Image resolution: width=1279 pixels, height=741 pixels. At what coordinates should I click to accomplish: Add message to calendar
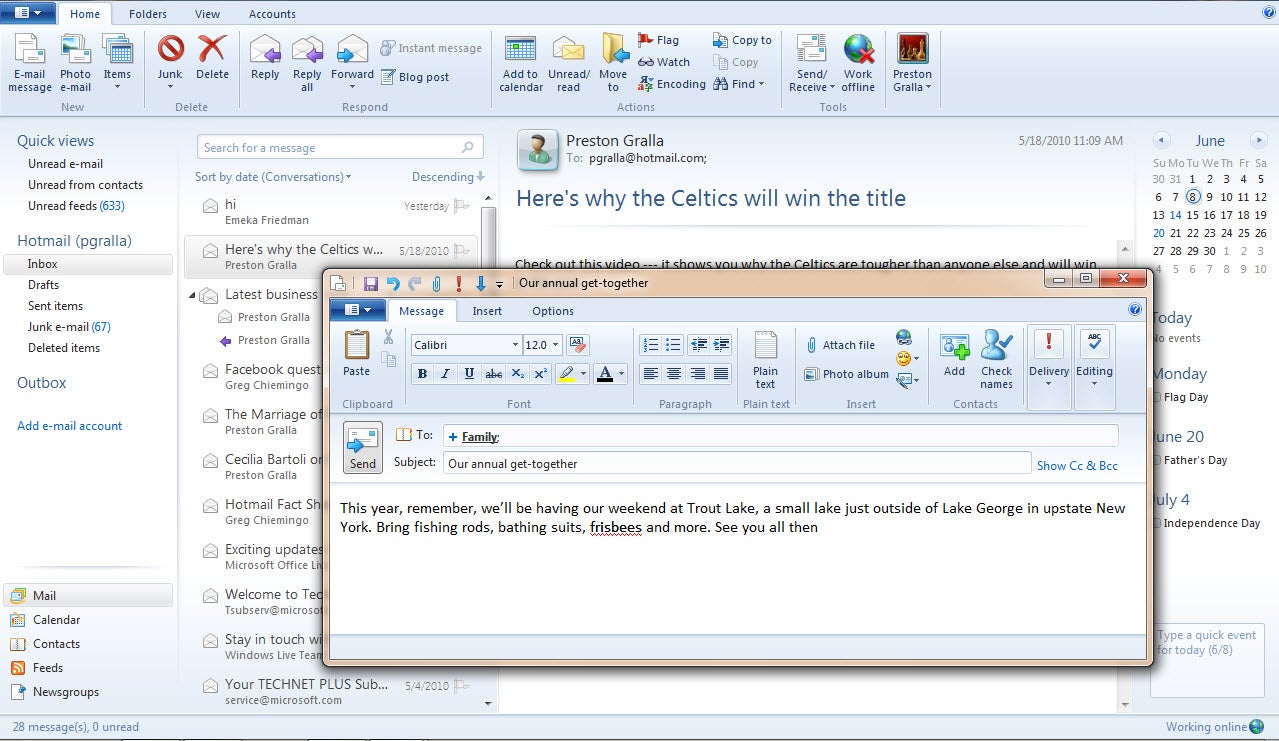point(521,63)
